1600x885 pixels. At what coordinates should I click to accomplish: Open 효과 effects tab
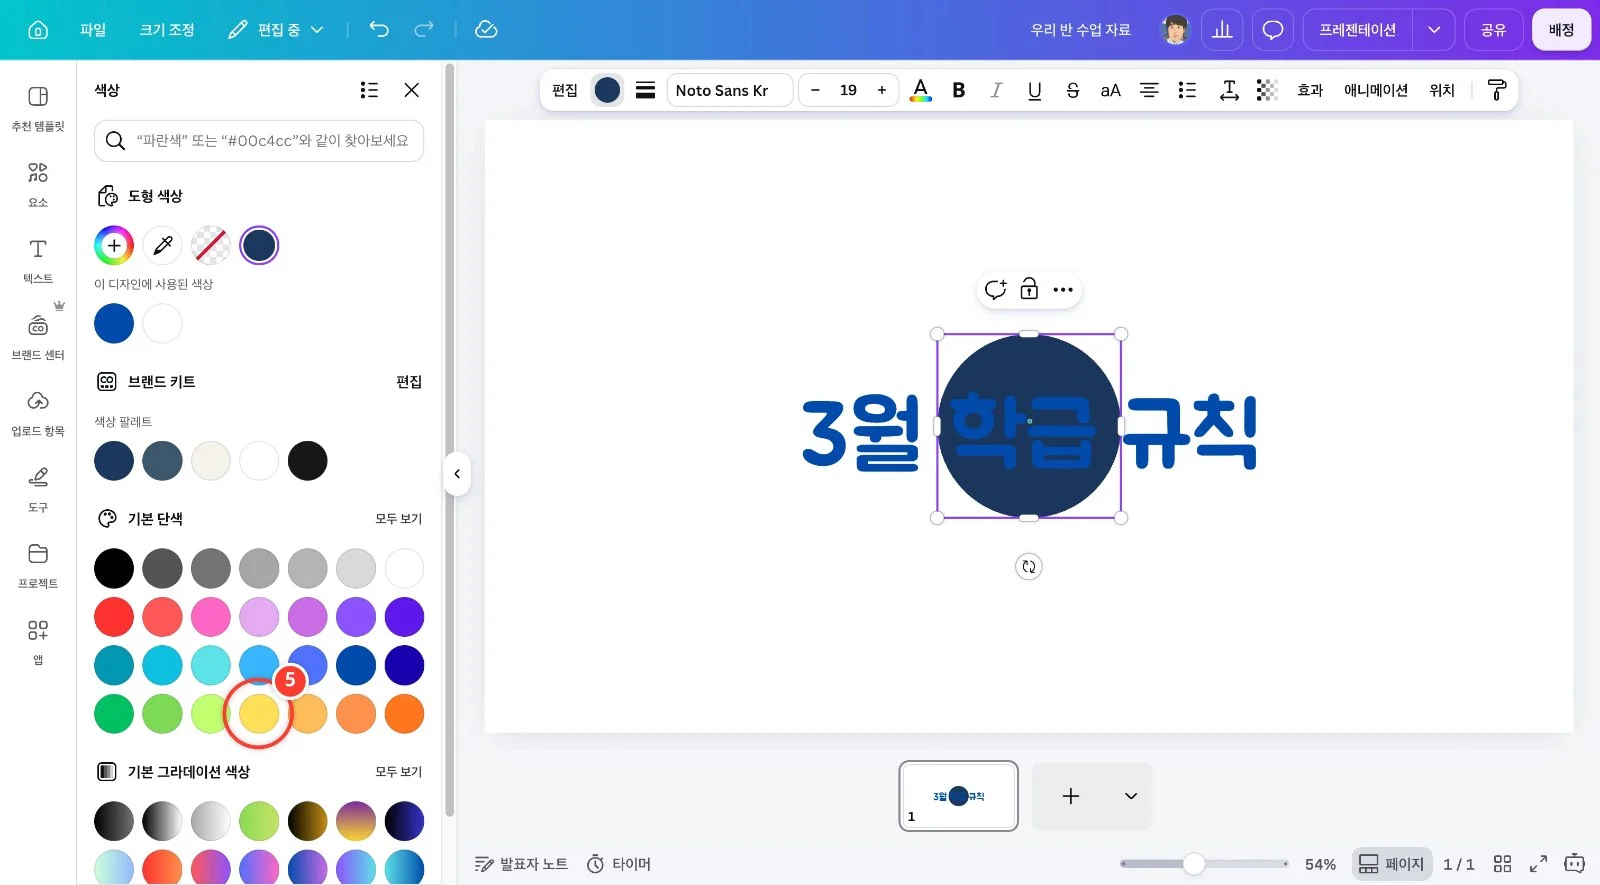point(1310,90)
